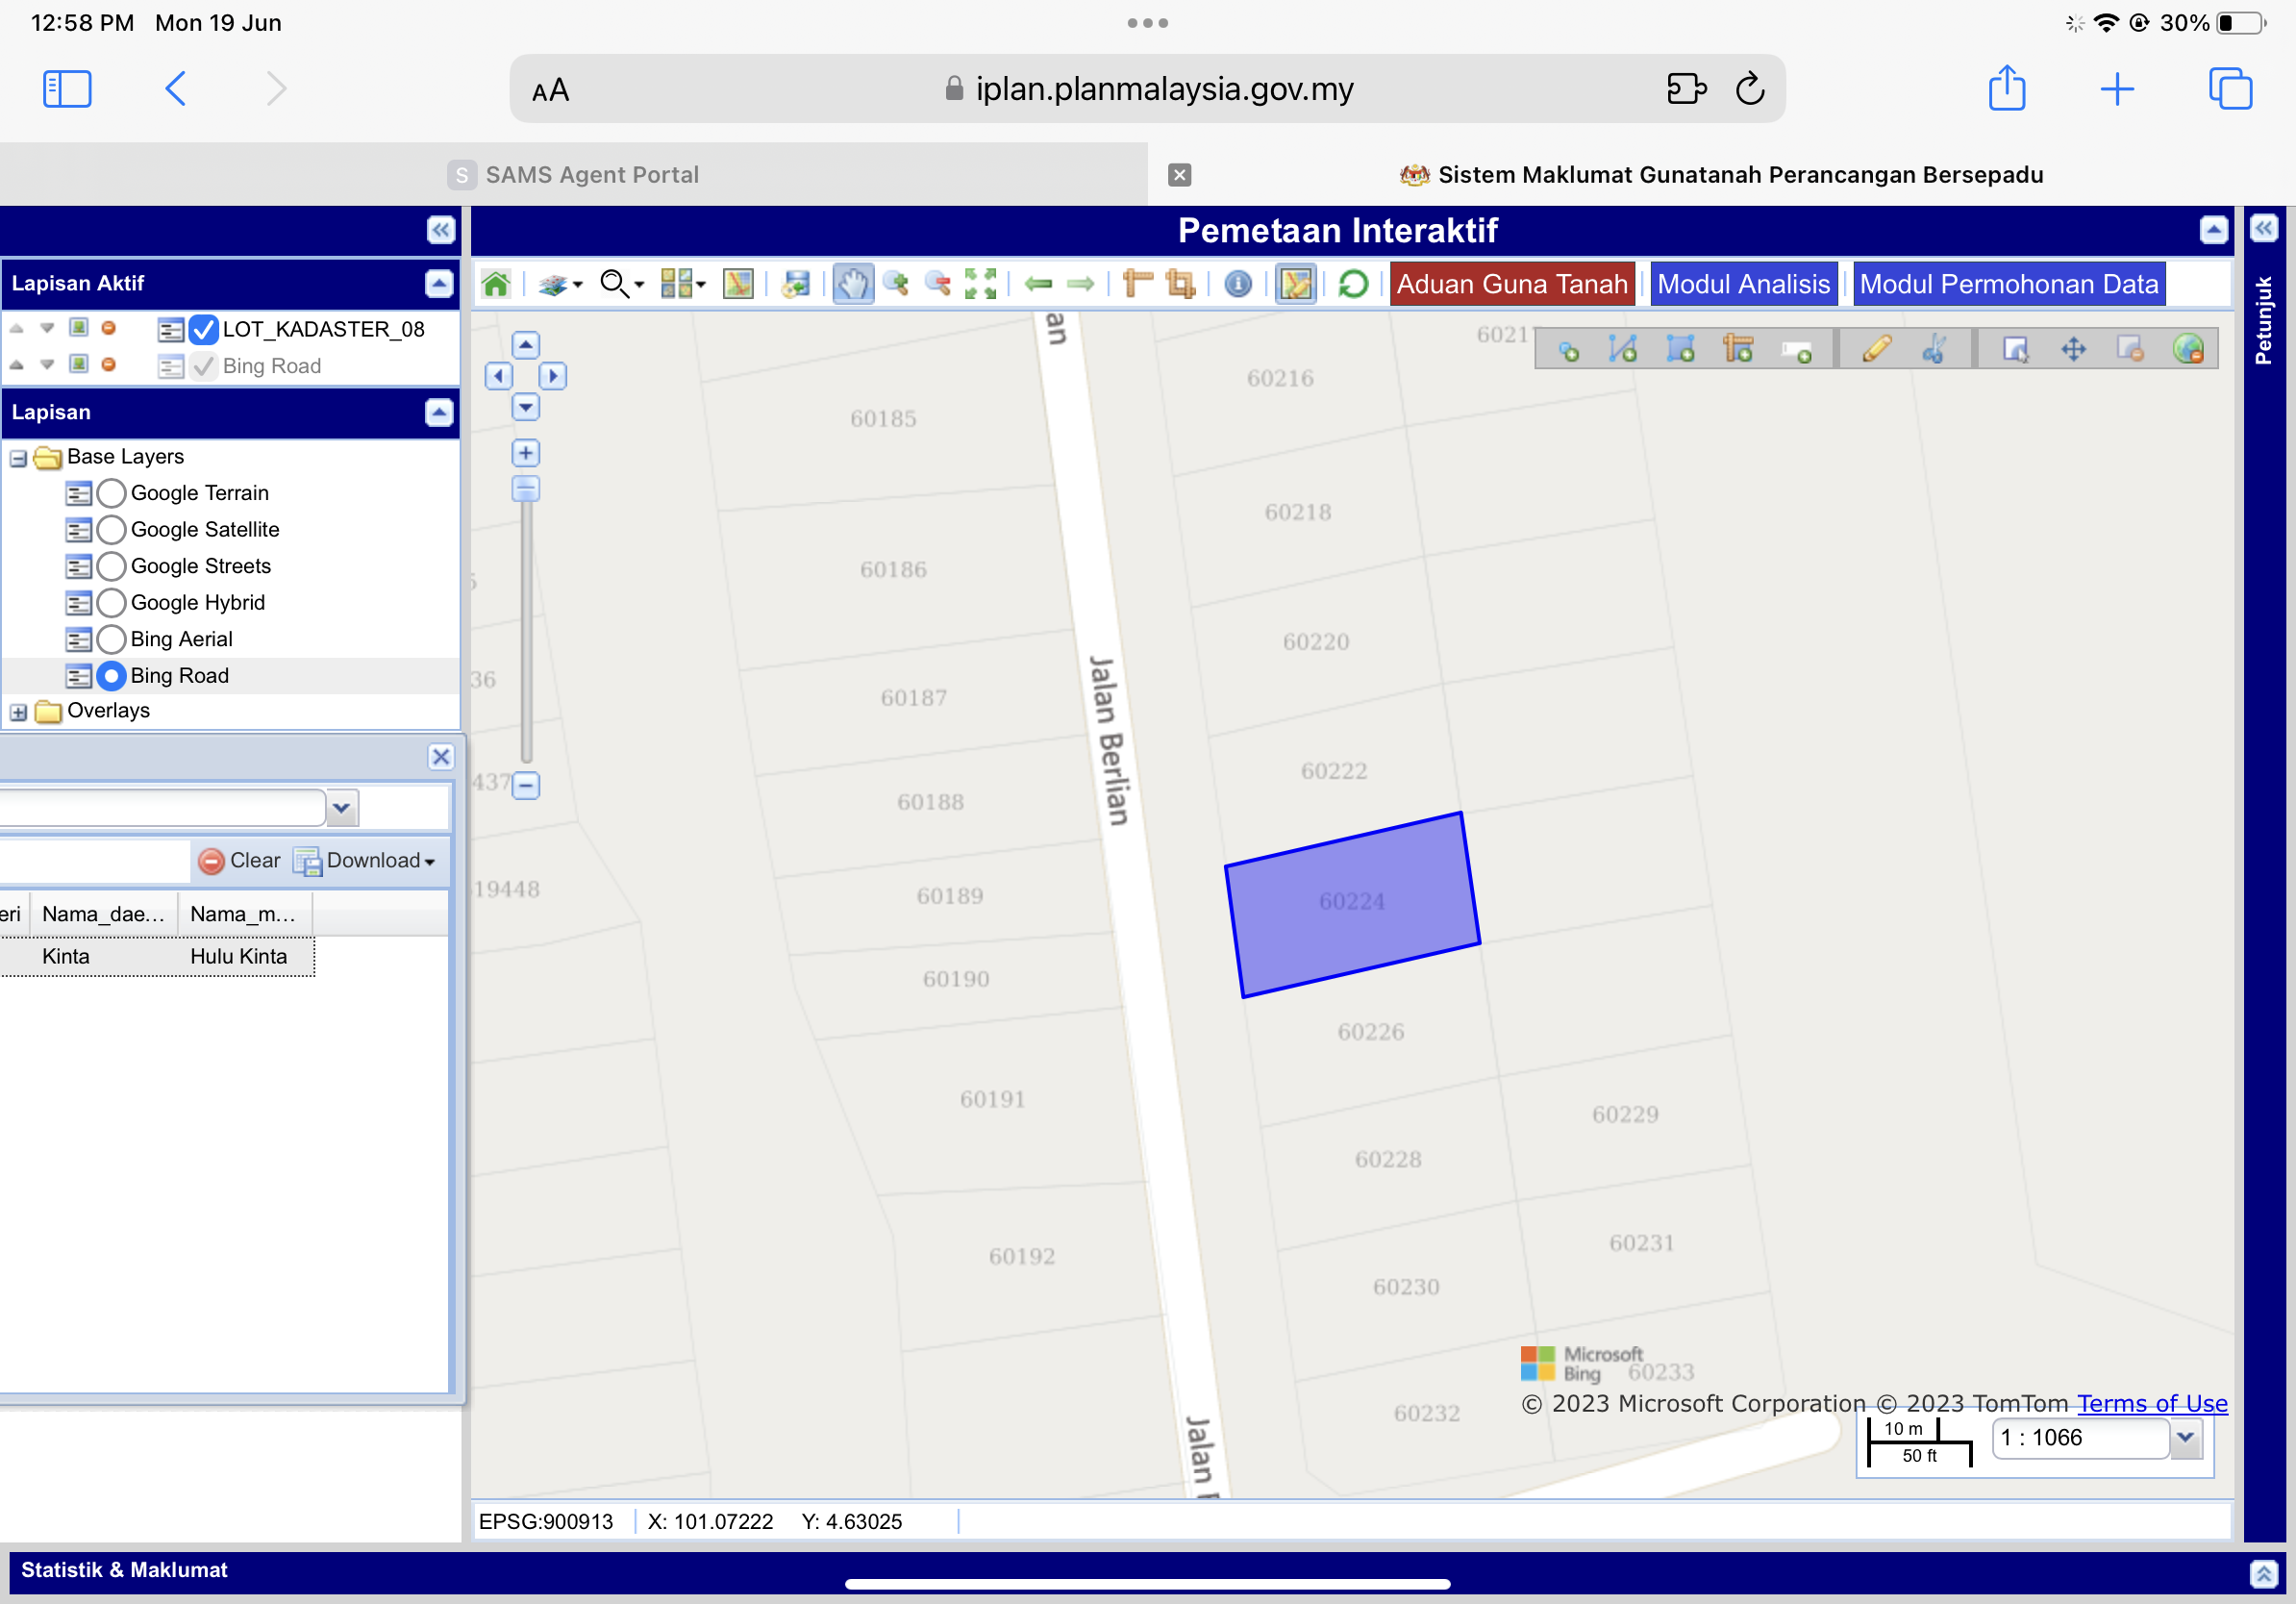Screen dimensions: 2296x1604
Task: Open the Download dropdown menu
Action: pos(380,860)
